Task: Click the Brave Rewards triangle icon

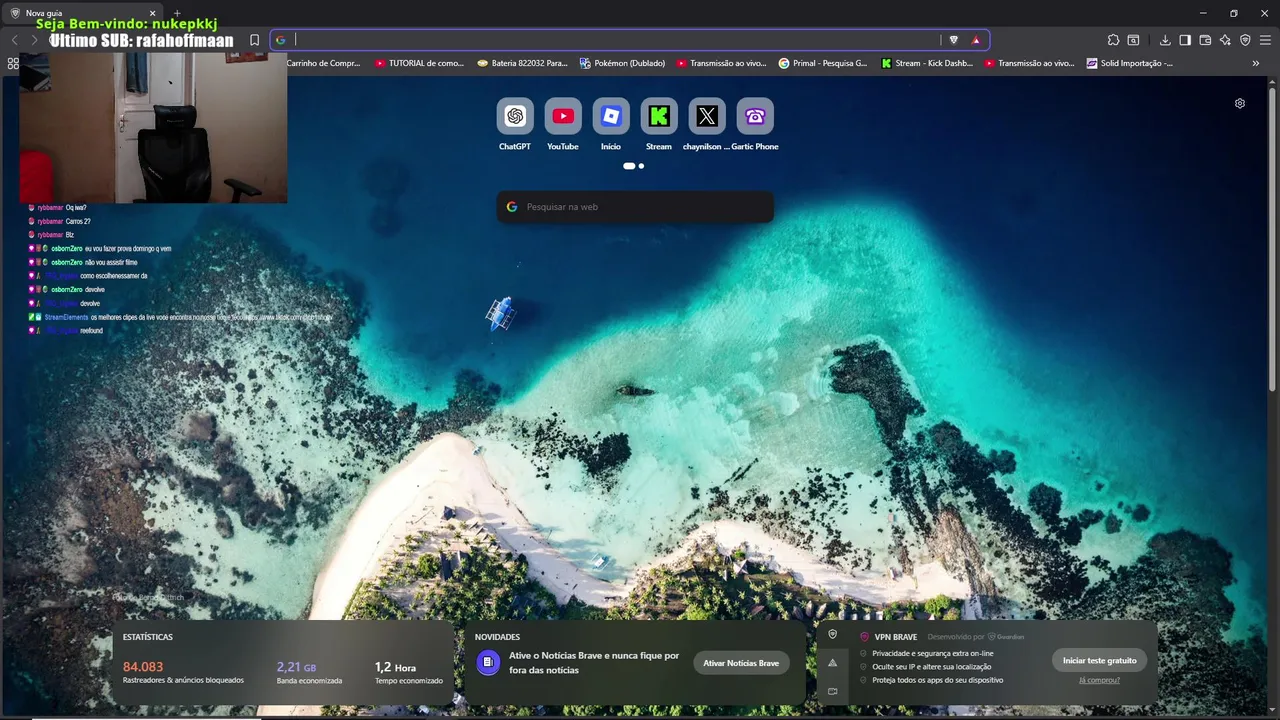Action: tap(976, 40)
